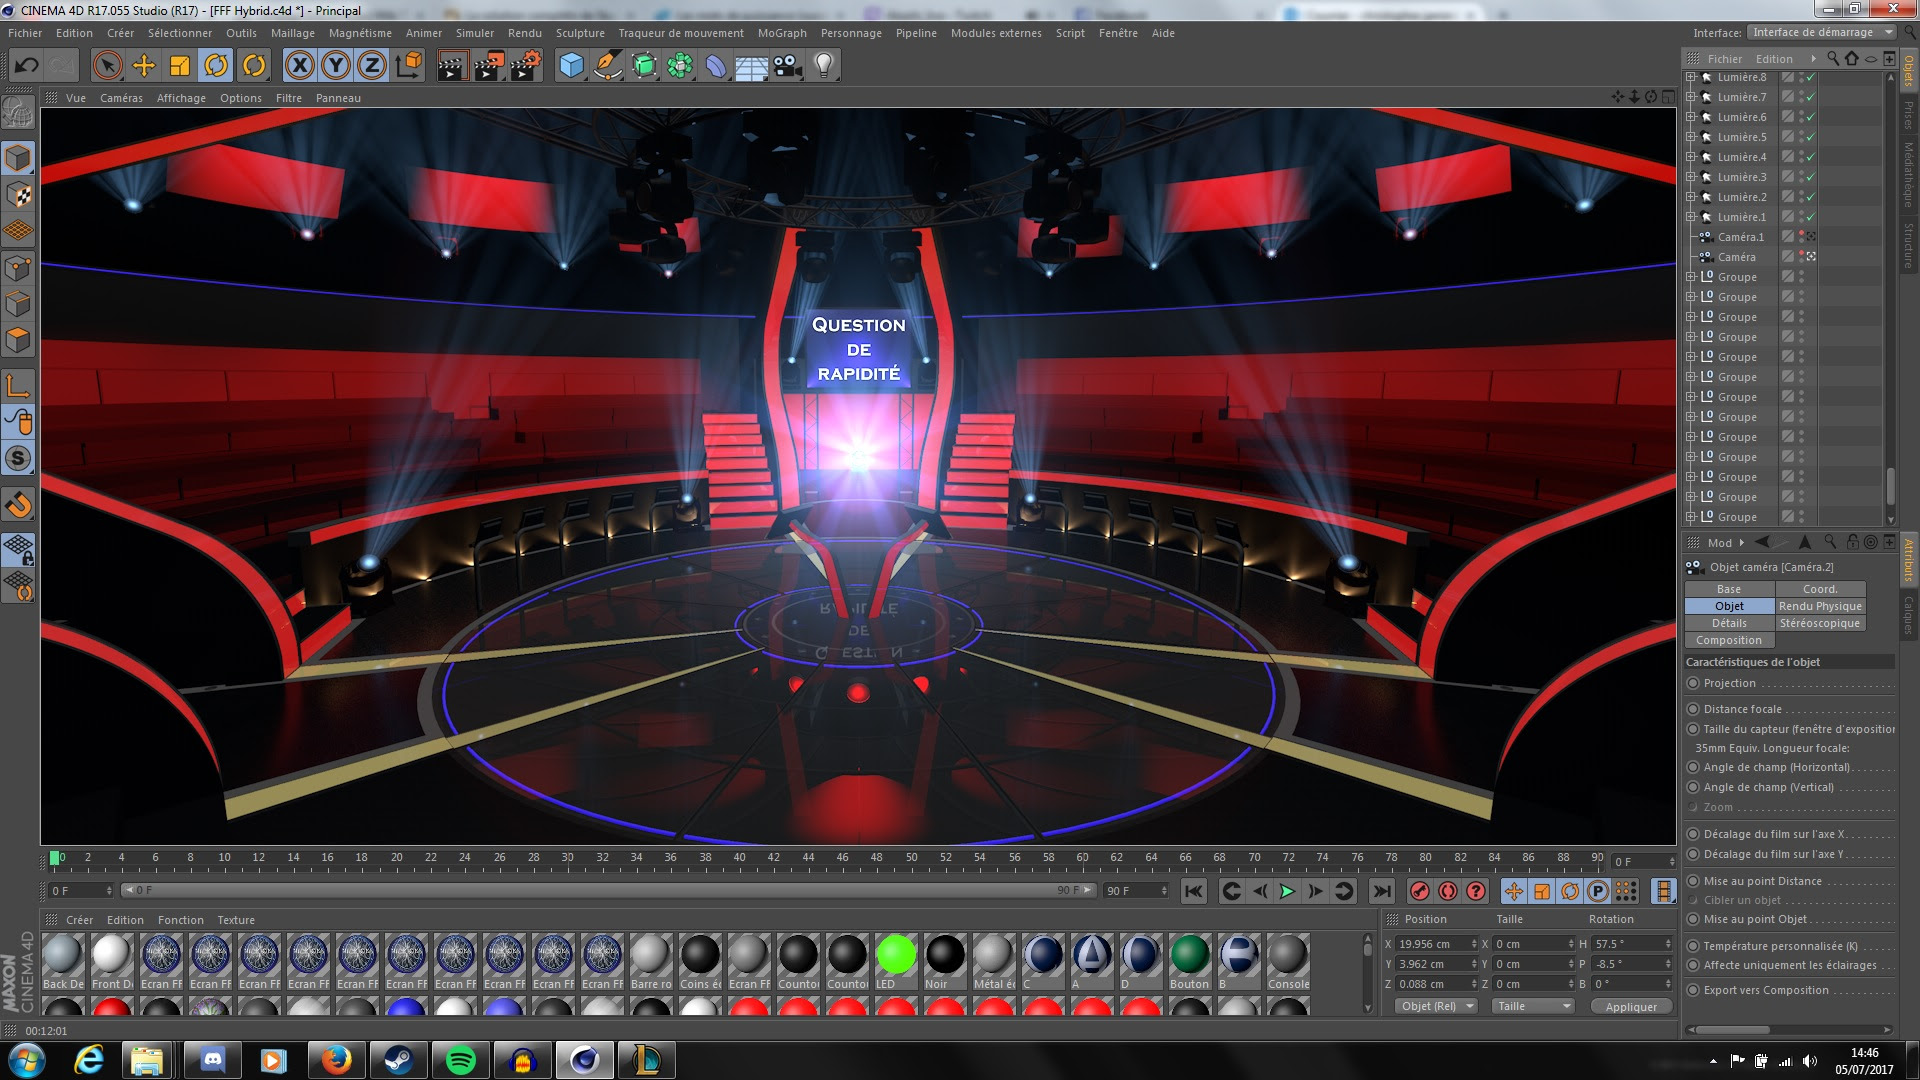Viewport: 1920px width, 1080px height.
Task: Expand the Projection attribute
Action: tap(1693, 683)
